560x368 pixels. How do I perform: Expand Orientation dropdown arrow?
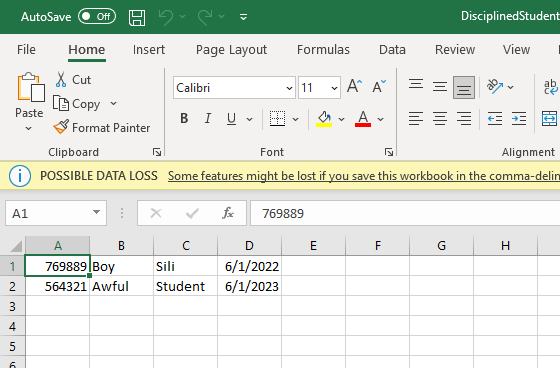pyautogui.click(x=511, y=87)
